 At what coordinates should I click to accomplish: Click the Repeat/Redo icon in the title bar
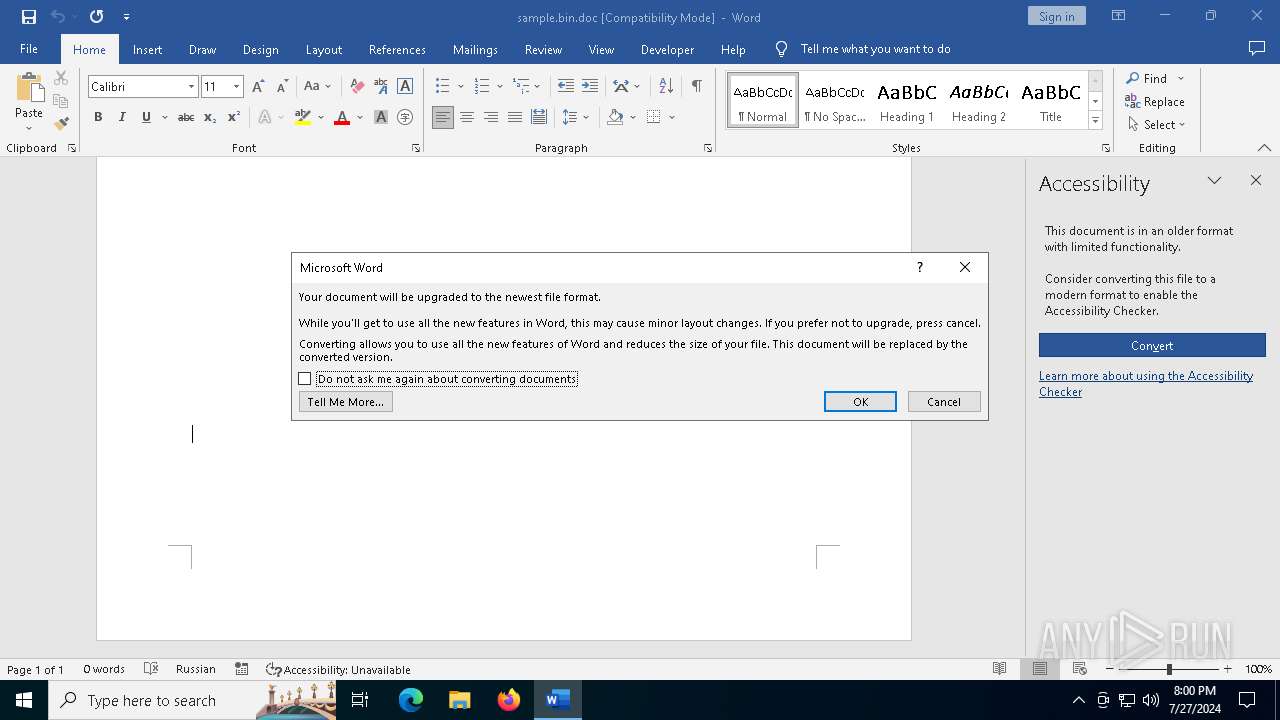(96, 17)
